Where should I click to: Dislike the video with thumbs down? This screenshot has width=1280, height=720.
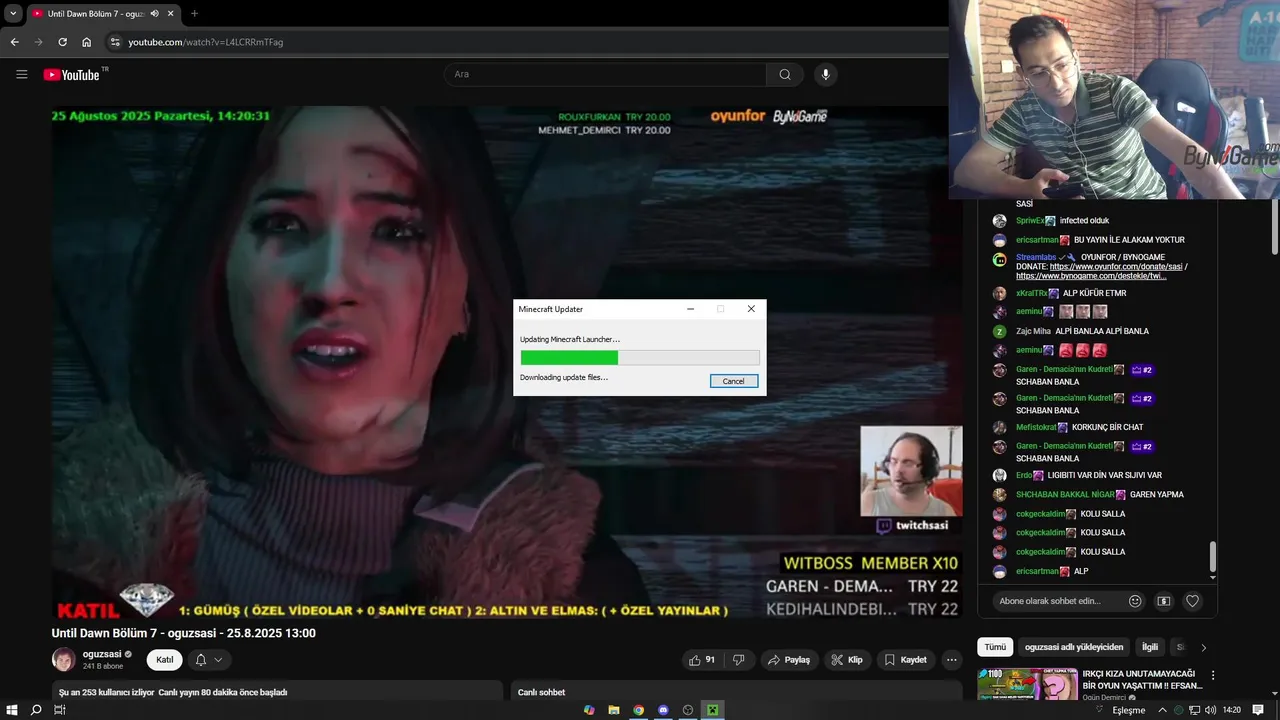pyautogui.click(x=739, y=660)
